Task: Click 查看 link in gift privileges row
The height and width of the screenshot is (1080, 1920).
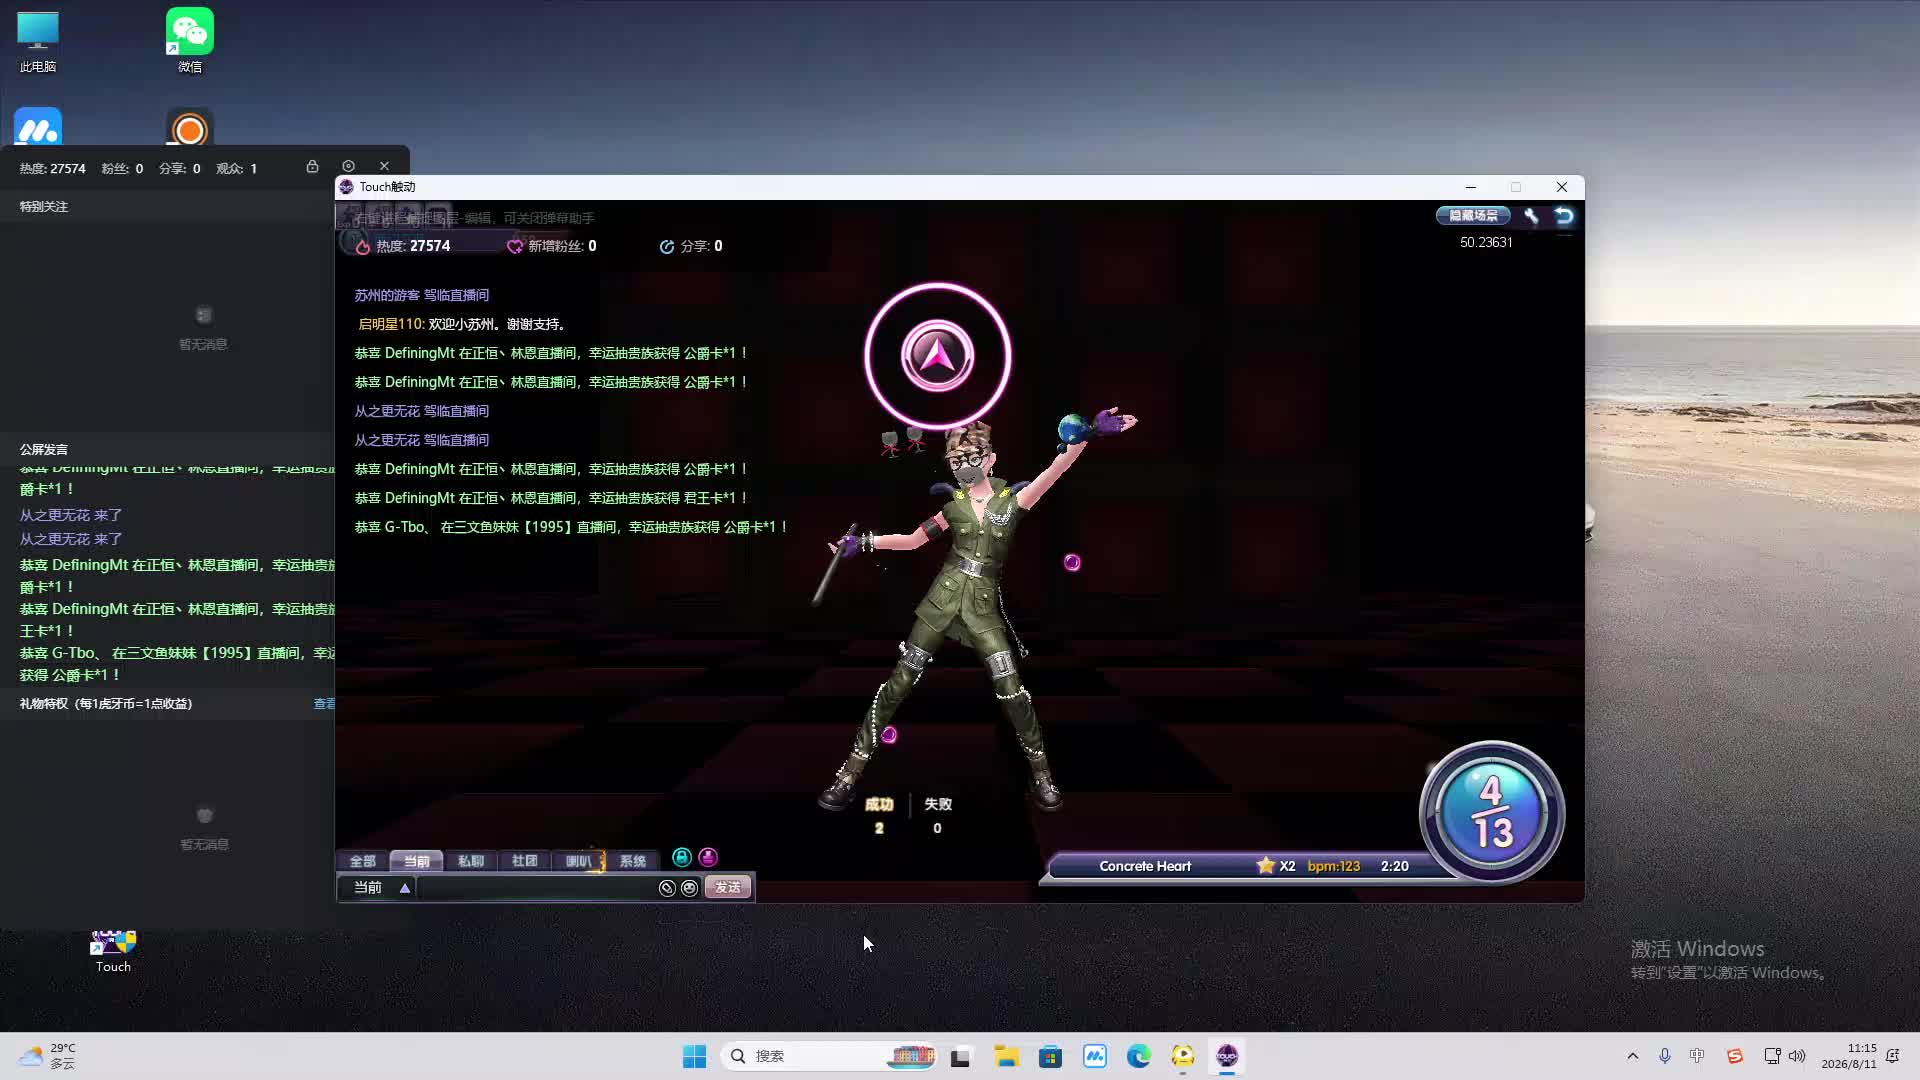Action: (x=324, y=704)
